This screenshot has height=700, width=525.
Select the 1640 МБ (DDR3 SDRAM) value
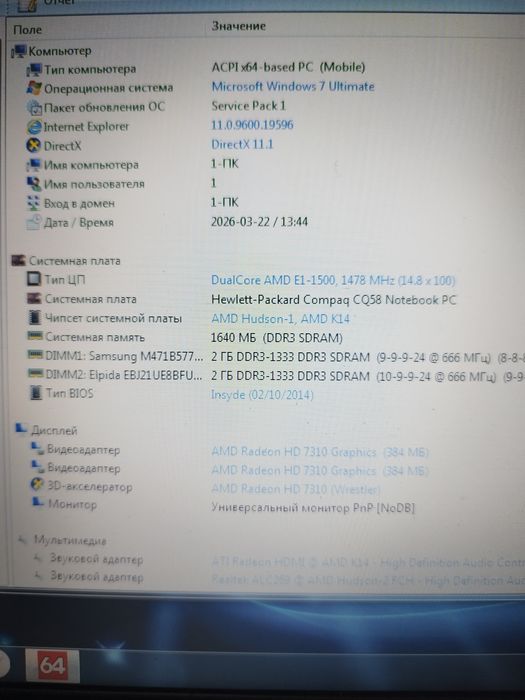277,338
